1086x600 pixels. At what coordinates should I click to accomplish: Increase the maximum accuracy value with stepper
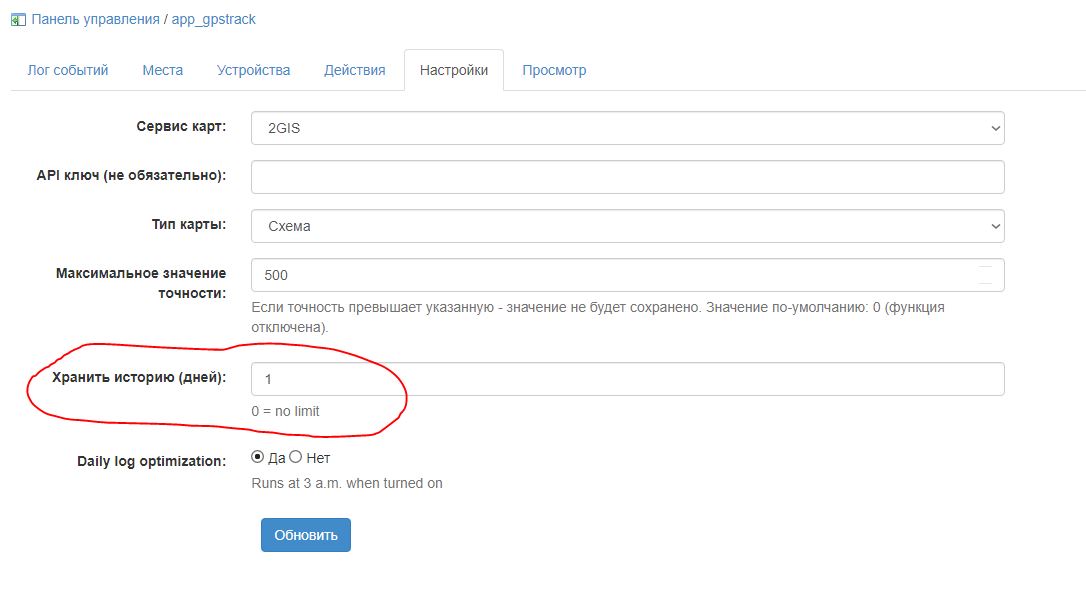coord(986,268)
